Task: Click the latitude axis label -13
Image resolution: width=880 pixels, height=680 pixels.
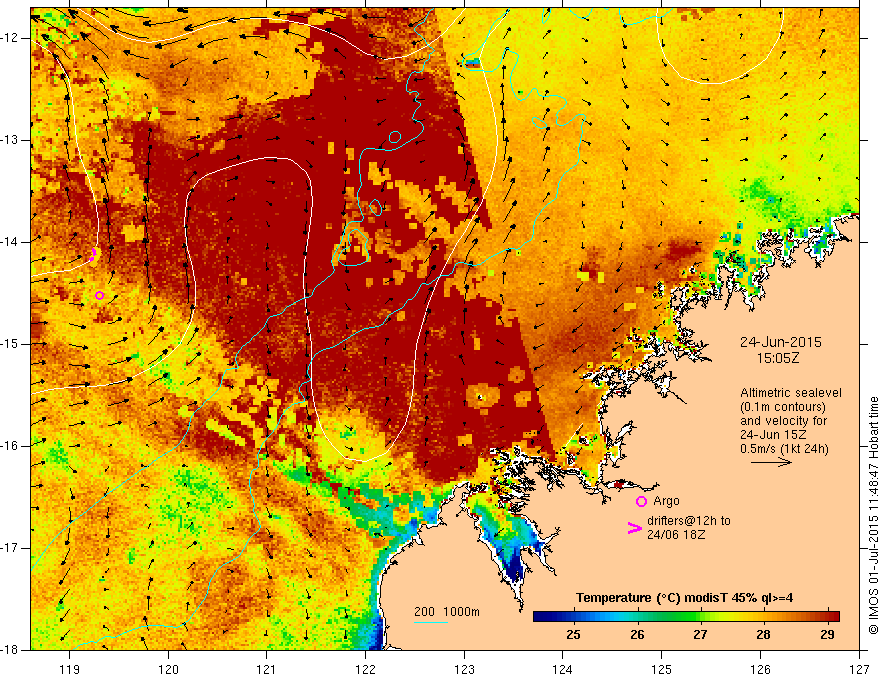Action: pos(10,140)
